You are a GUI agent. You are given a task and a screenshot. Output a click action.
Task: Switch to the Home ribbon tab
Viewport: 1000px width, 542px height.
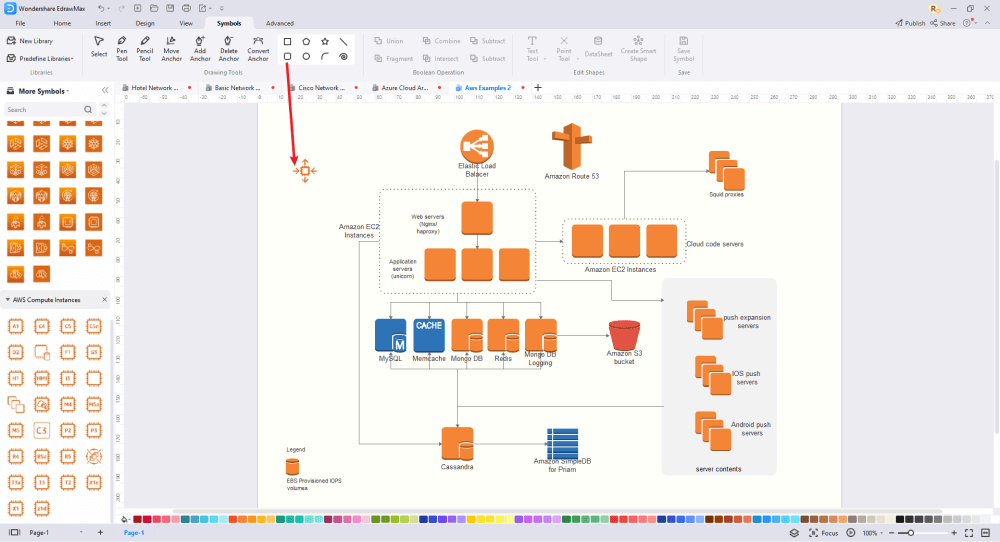click(62, 23)
